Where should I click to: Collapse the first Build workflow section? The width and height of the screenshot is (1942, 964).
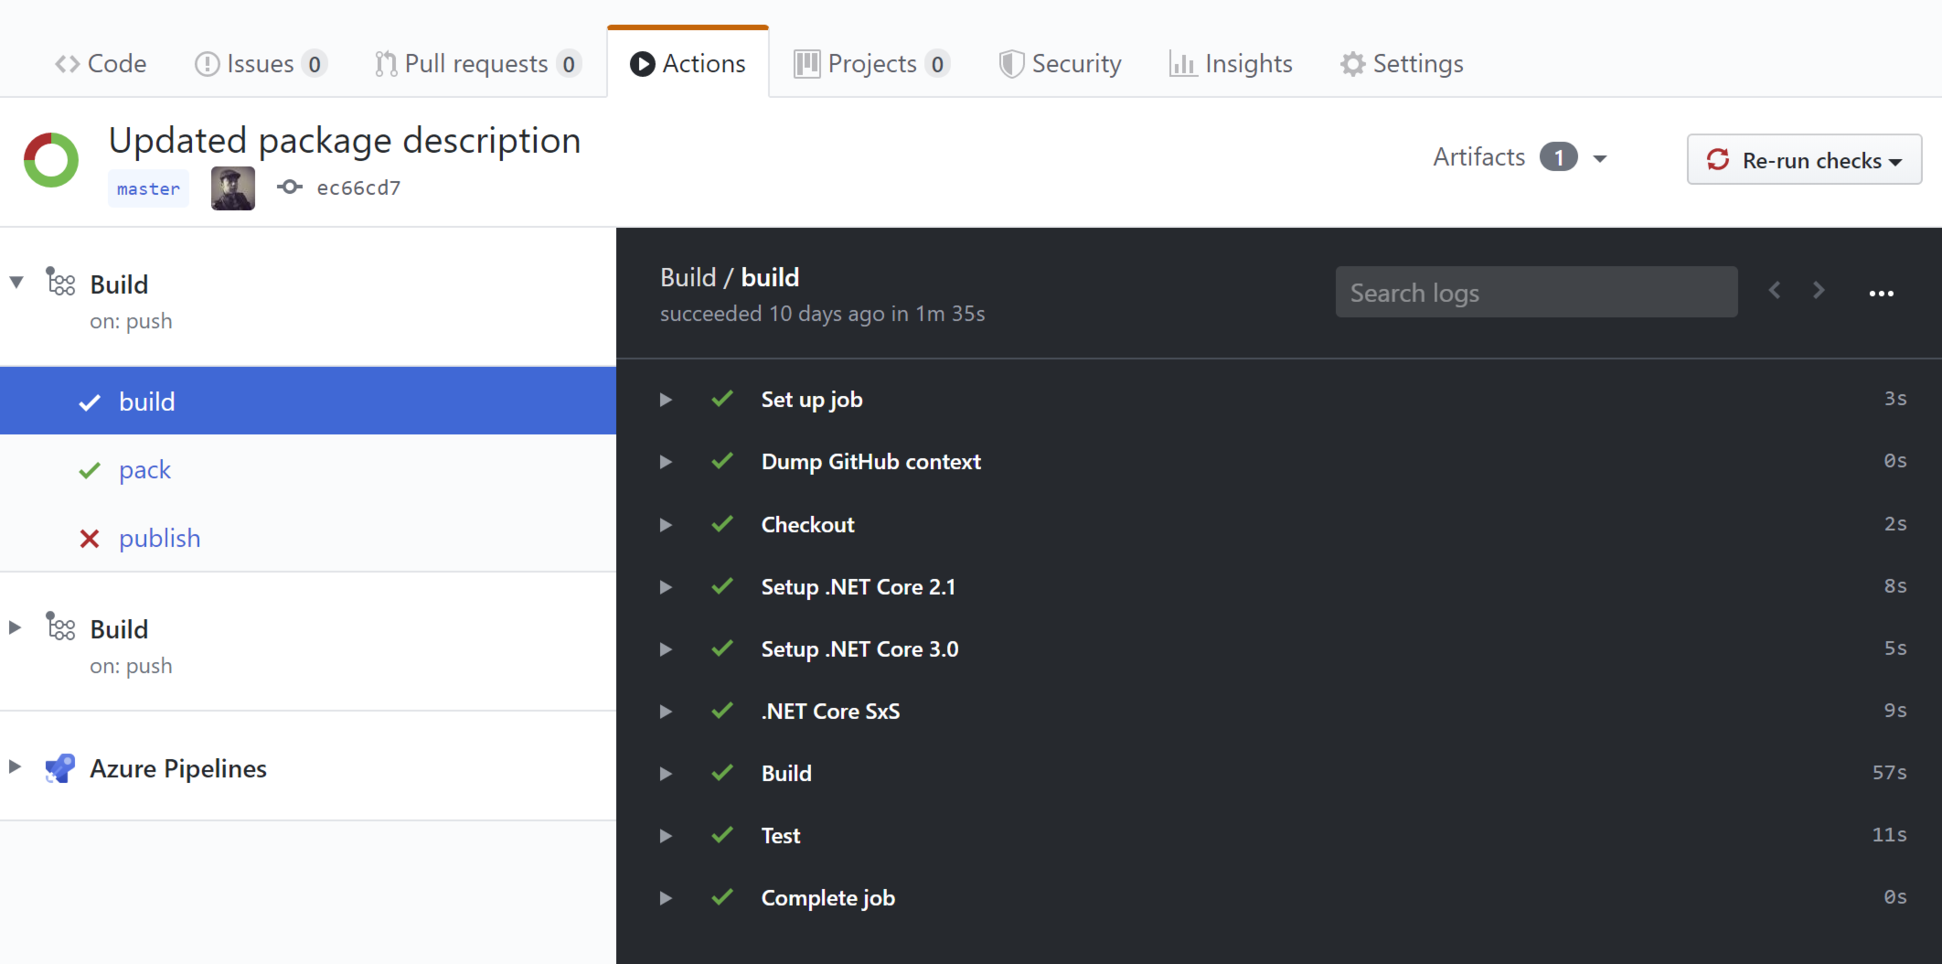pyautogui.click(x=15, y=282)
